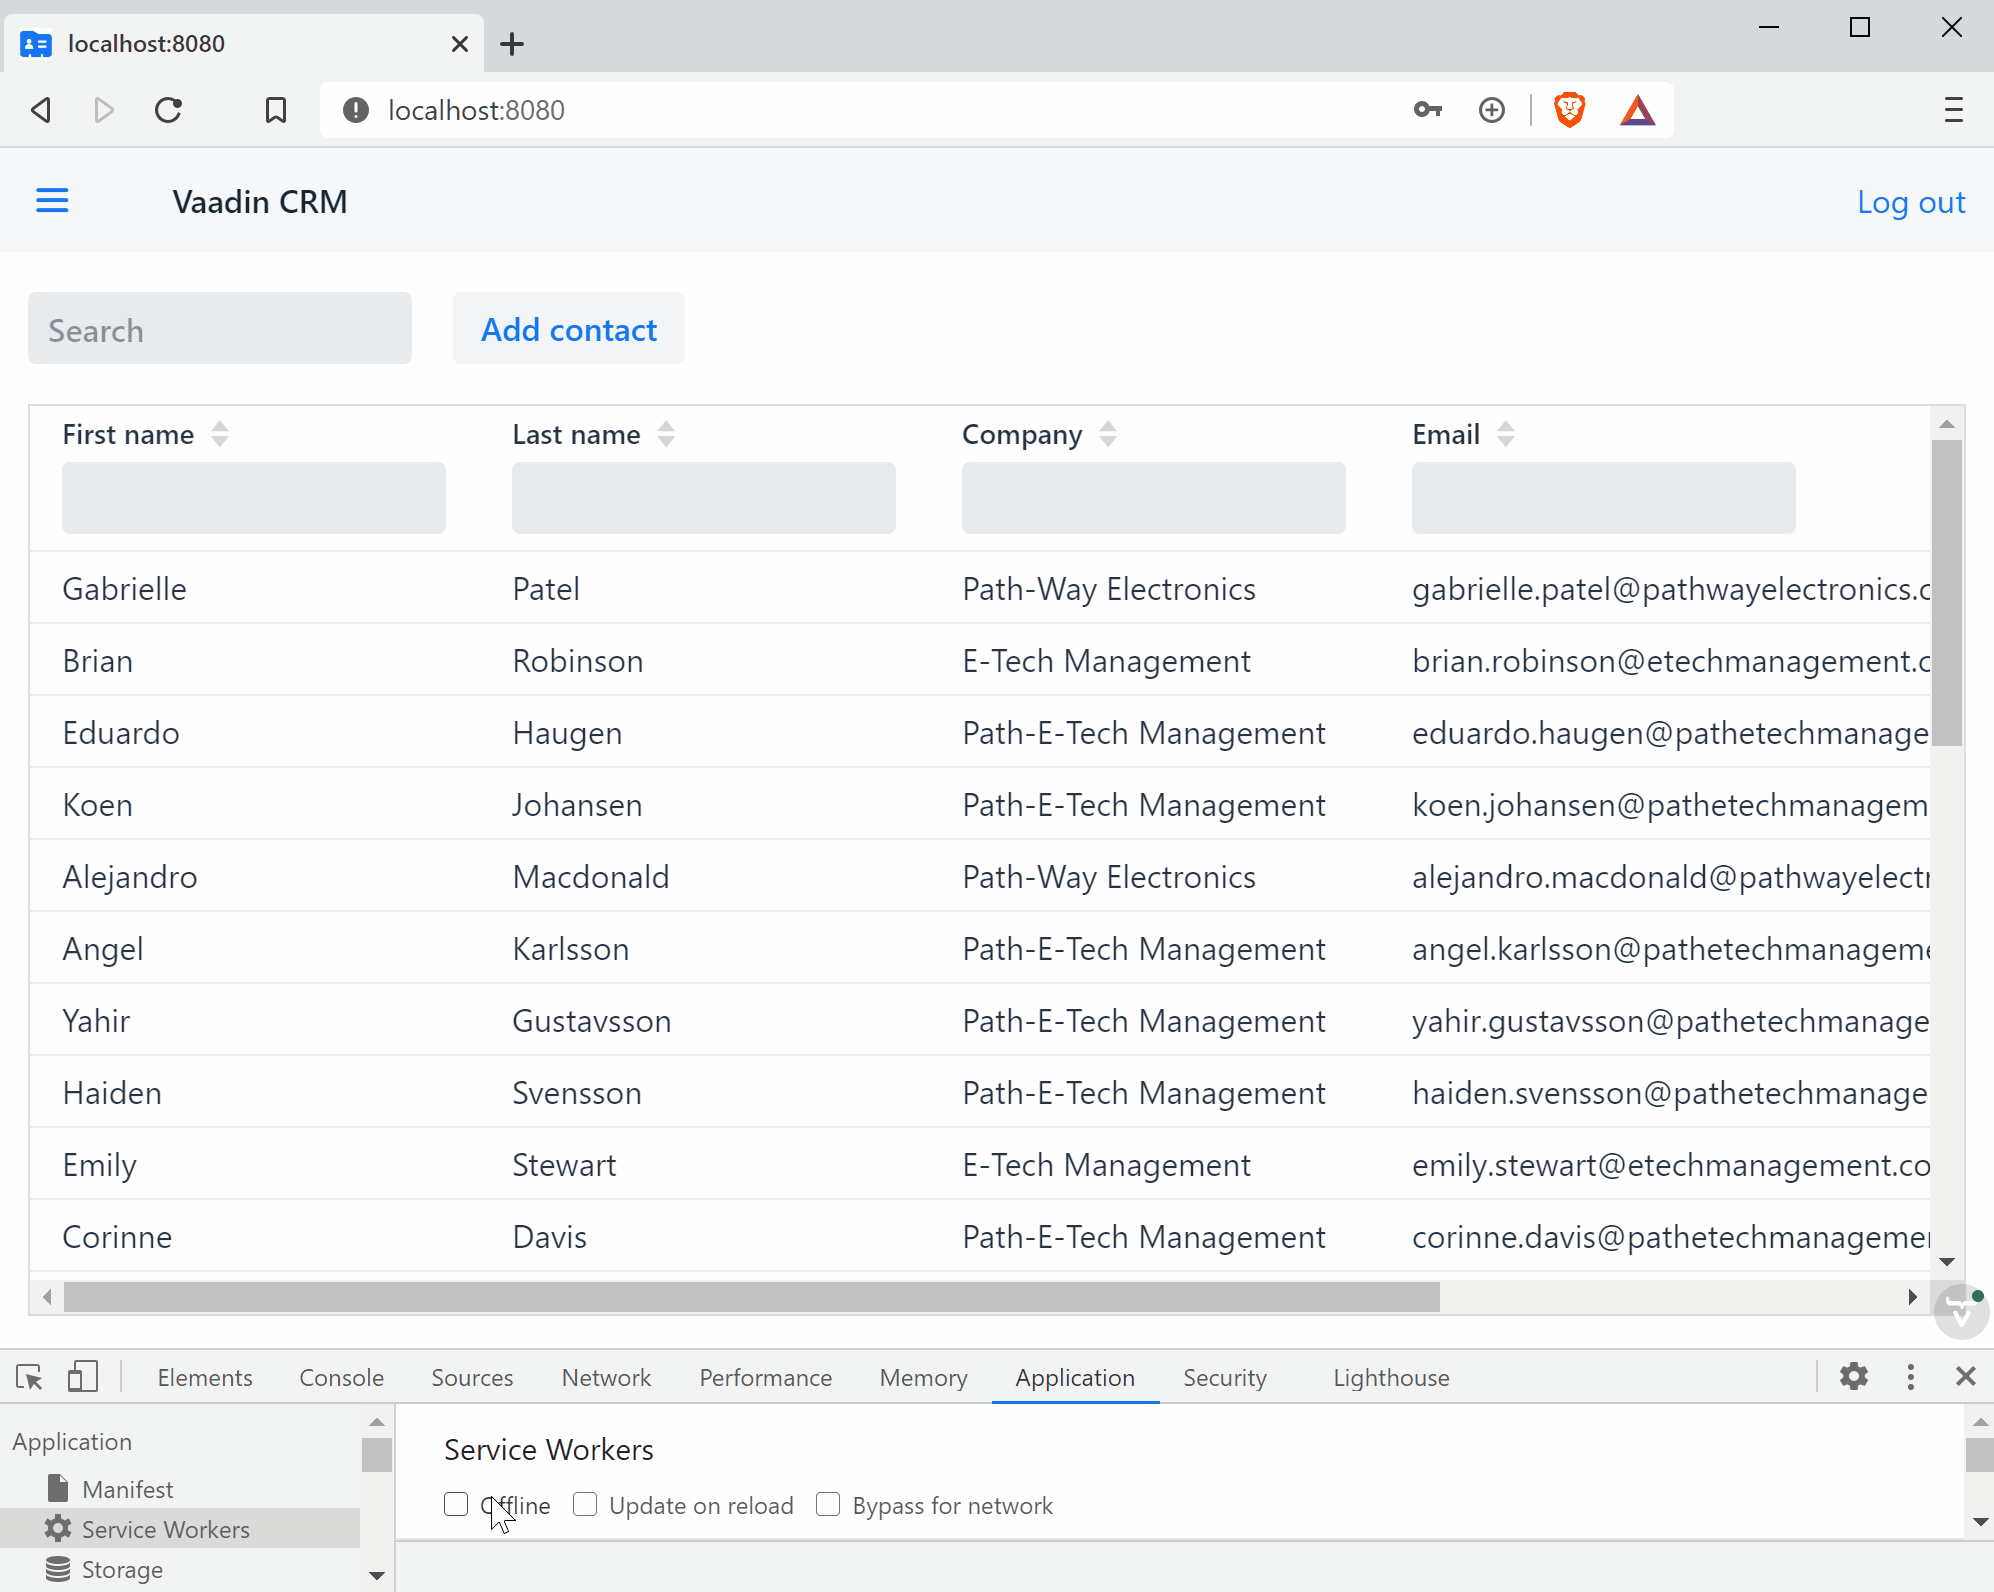Check Update on reload for the service worker
The width and height of the screenshot is (1994, 1592).
585,1504
